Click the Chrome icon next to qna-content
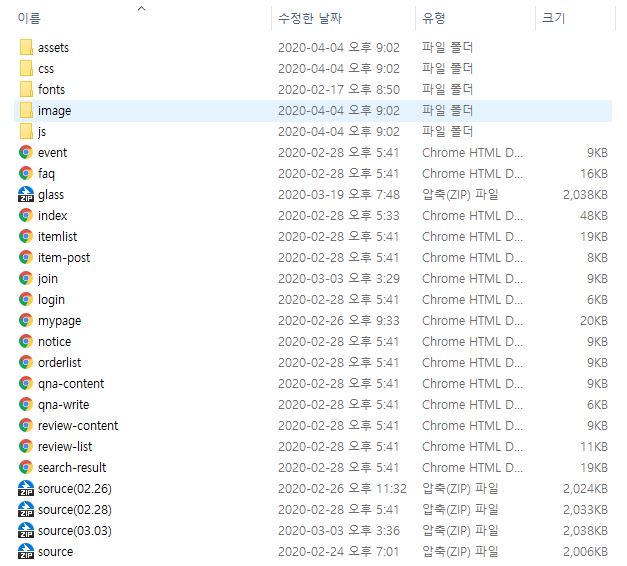 (x=26, y=383)
